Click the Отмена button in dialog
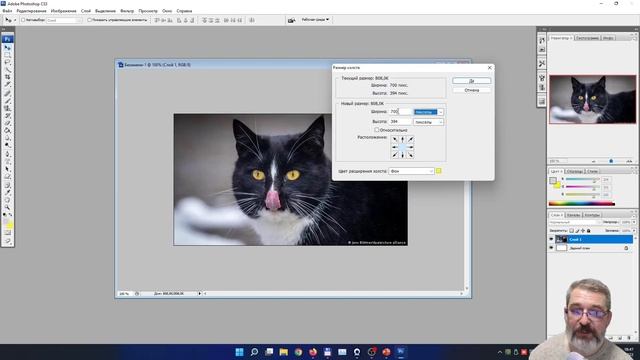Viewport: 640px width, 360px height. coord(471,90)
